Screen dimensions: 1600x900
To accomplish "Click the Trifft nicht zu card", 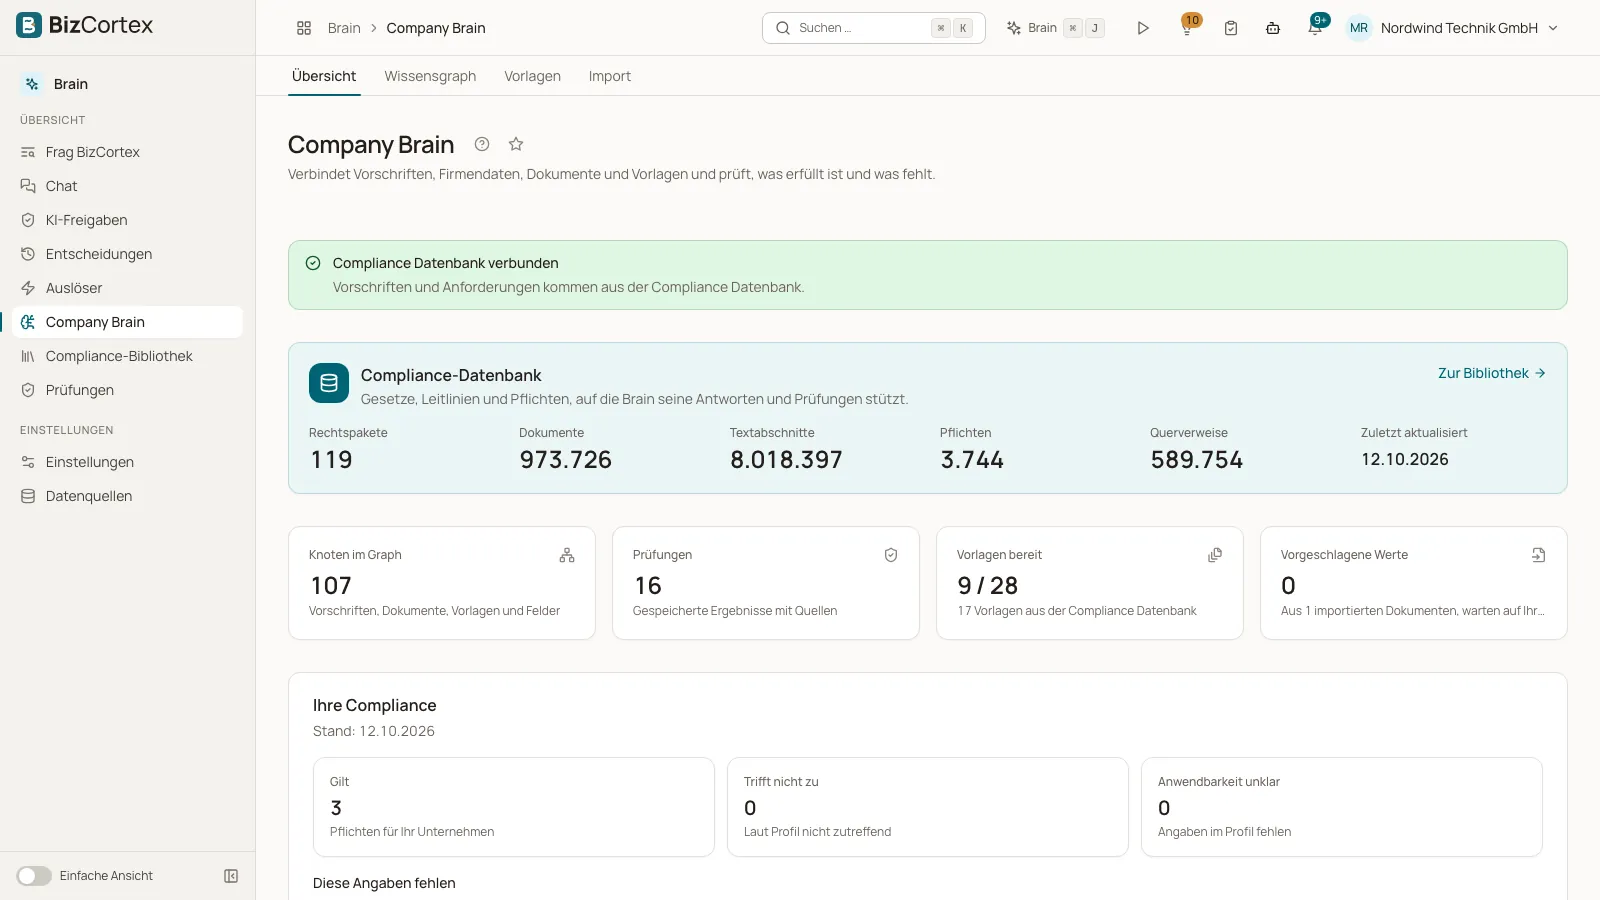I will [x=928, y=807].
